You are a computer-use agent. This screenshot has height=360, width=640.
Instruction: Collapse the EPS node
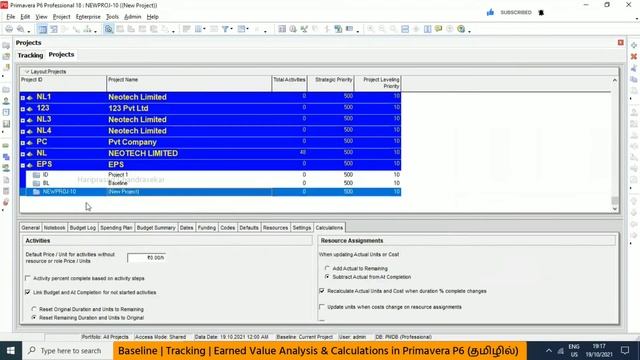coord(23,165)
